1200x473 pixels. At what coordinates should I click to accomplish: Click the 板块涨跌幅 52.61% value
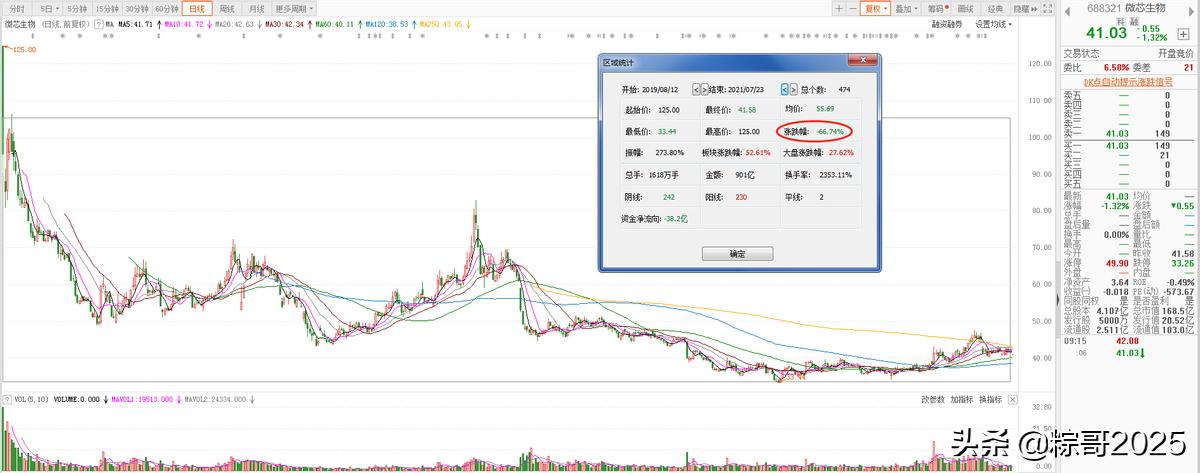point(758,152)
